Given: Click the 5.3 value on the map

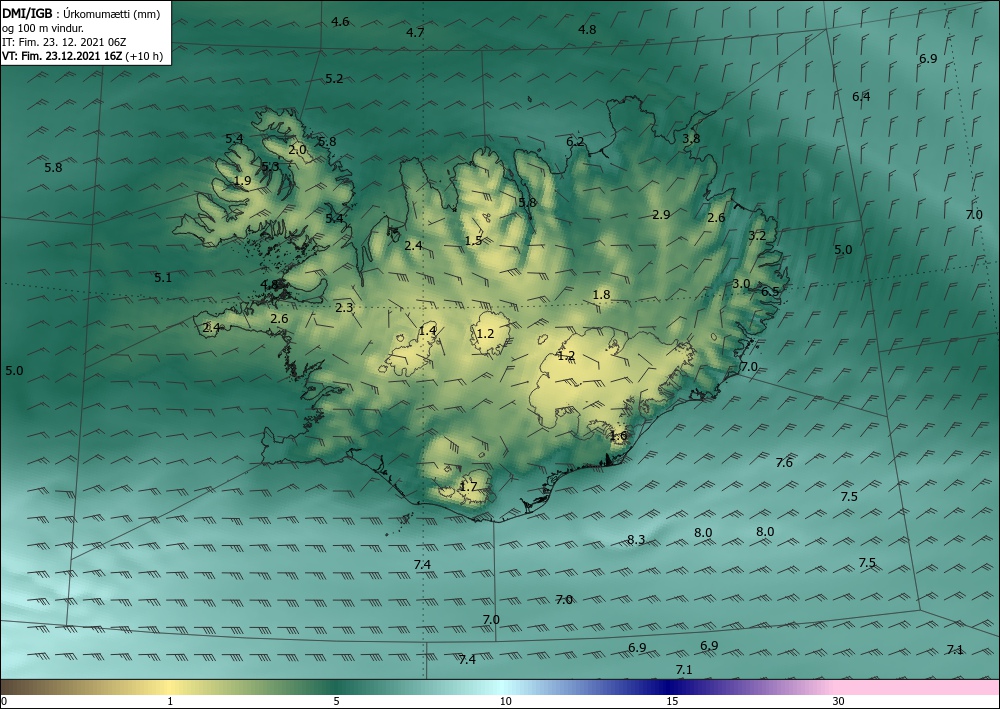Looking at the screenshot, I should pyautogui.click(x=270, y=167).
